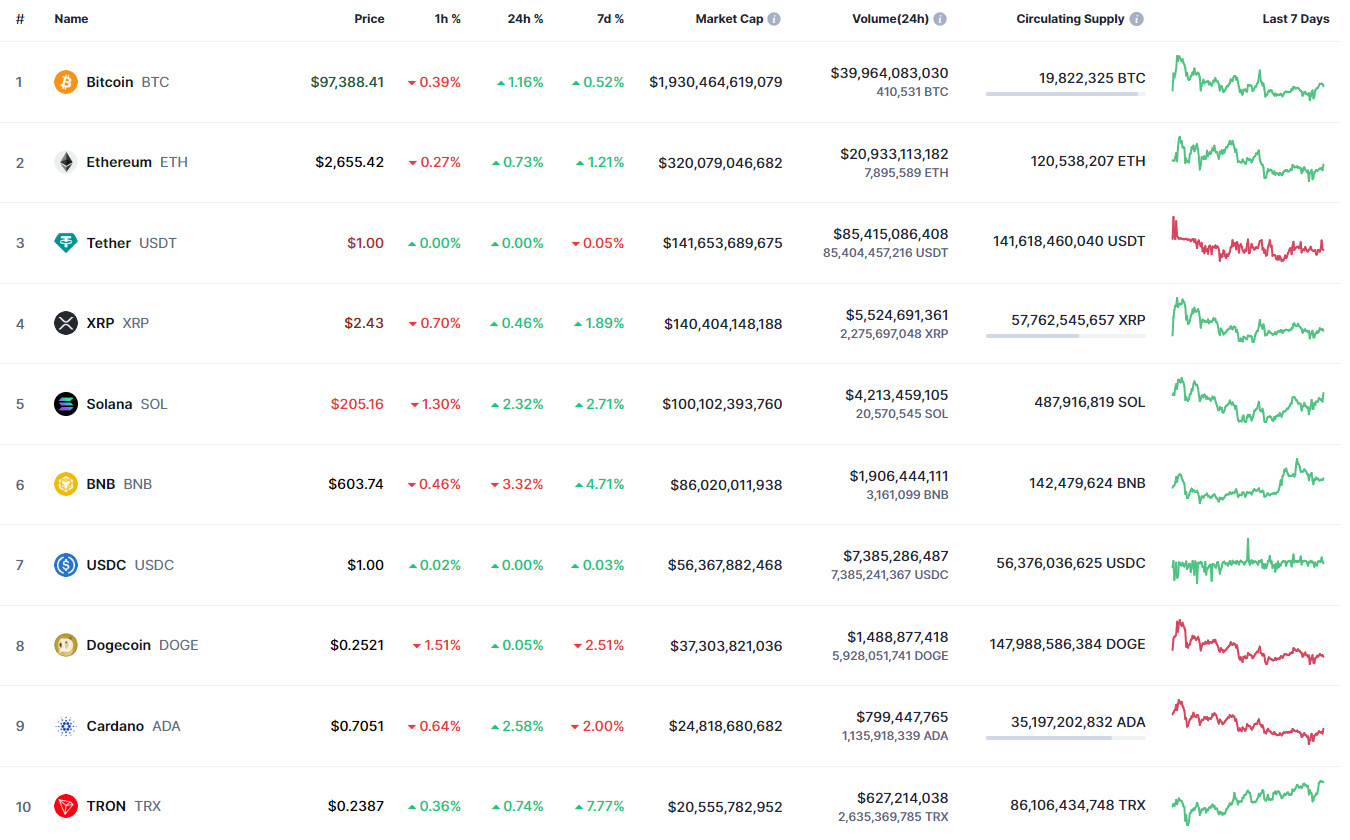
Task: Sort the table by Price column
Action: 369,19
